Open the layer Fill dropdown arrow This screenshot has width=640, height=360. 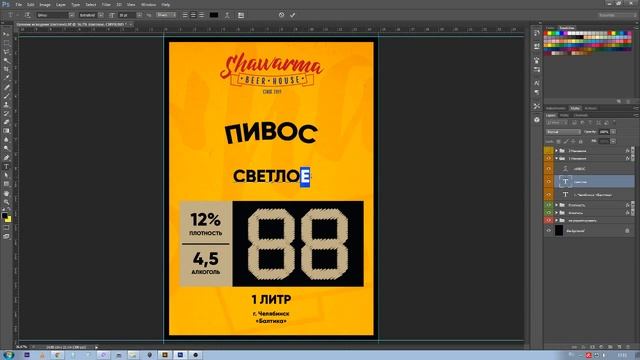click(x=613, y=141)
